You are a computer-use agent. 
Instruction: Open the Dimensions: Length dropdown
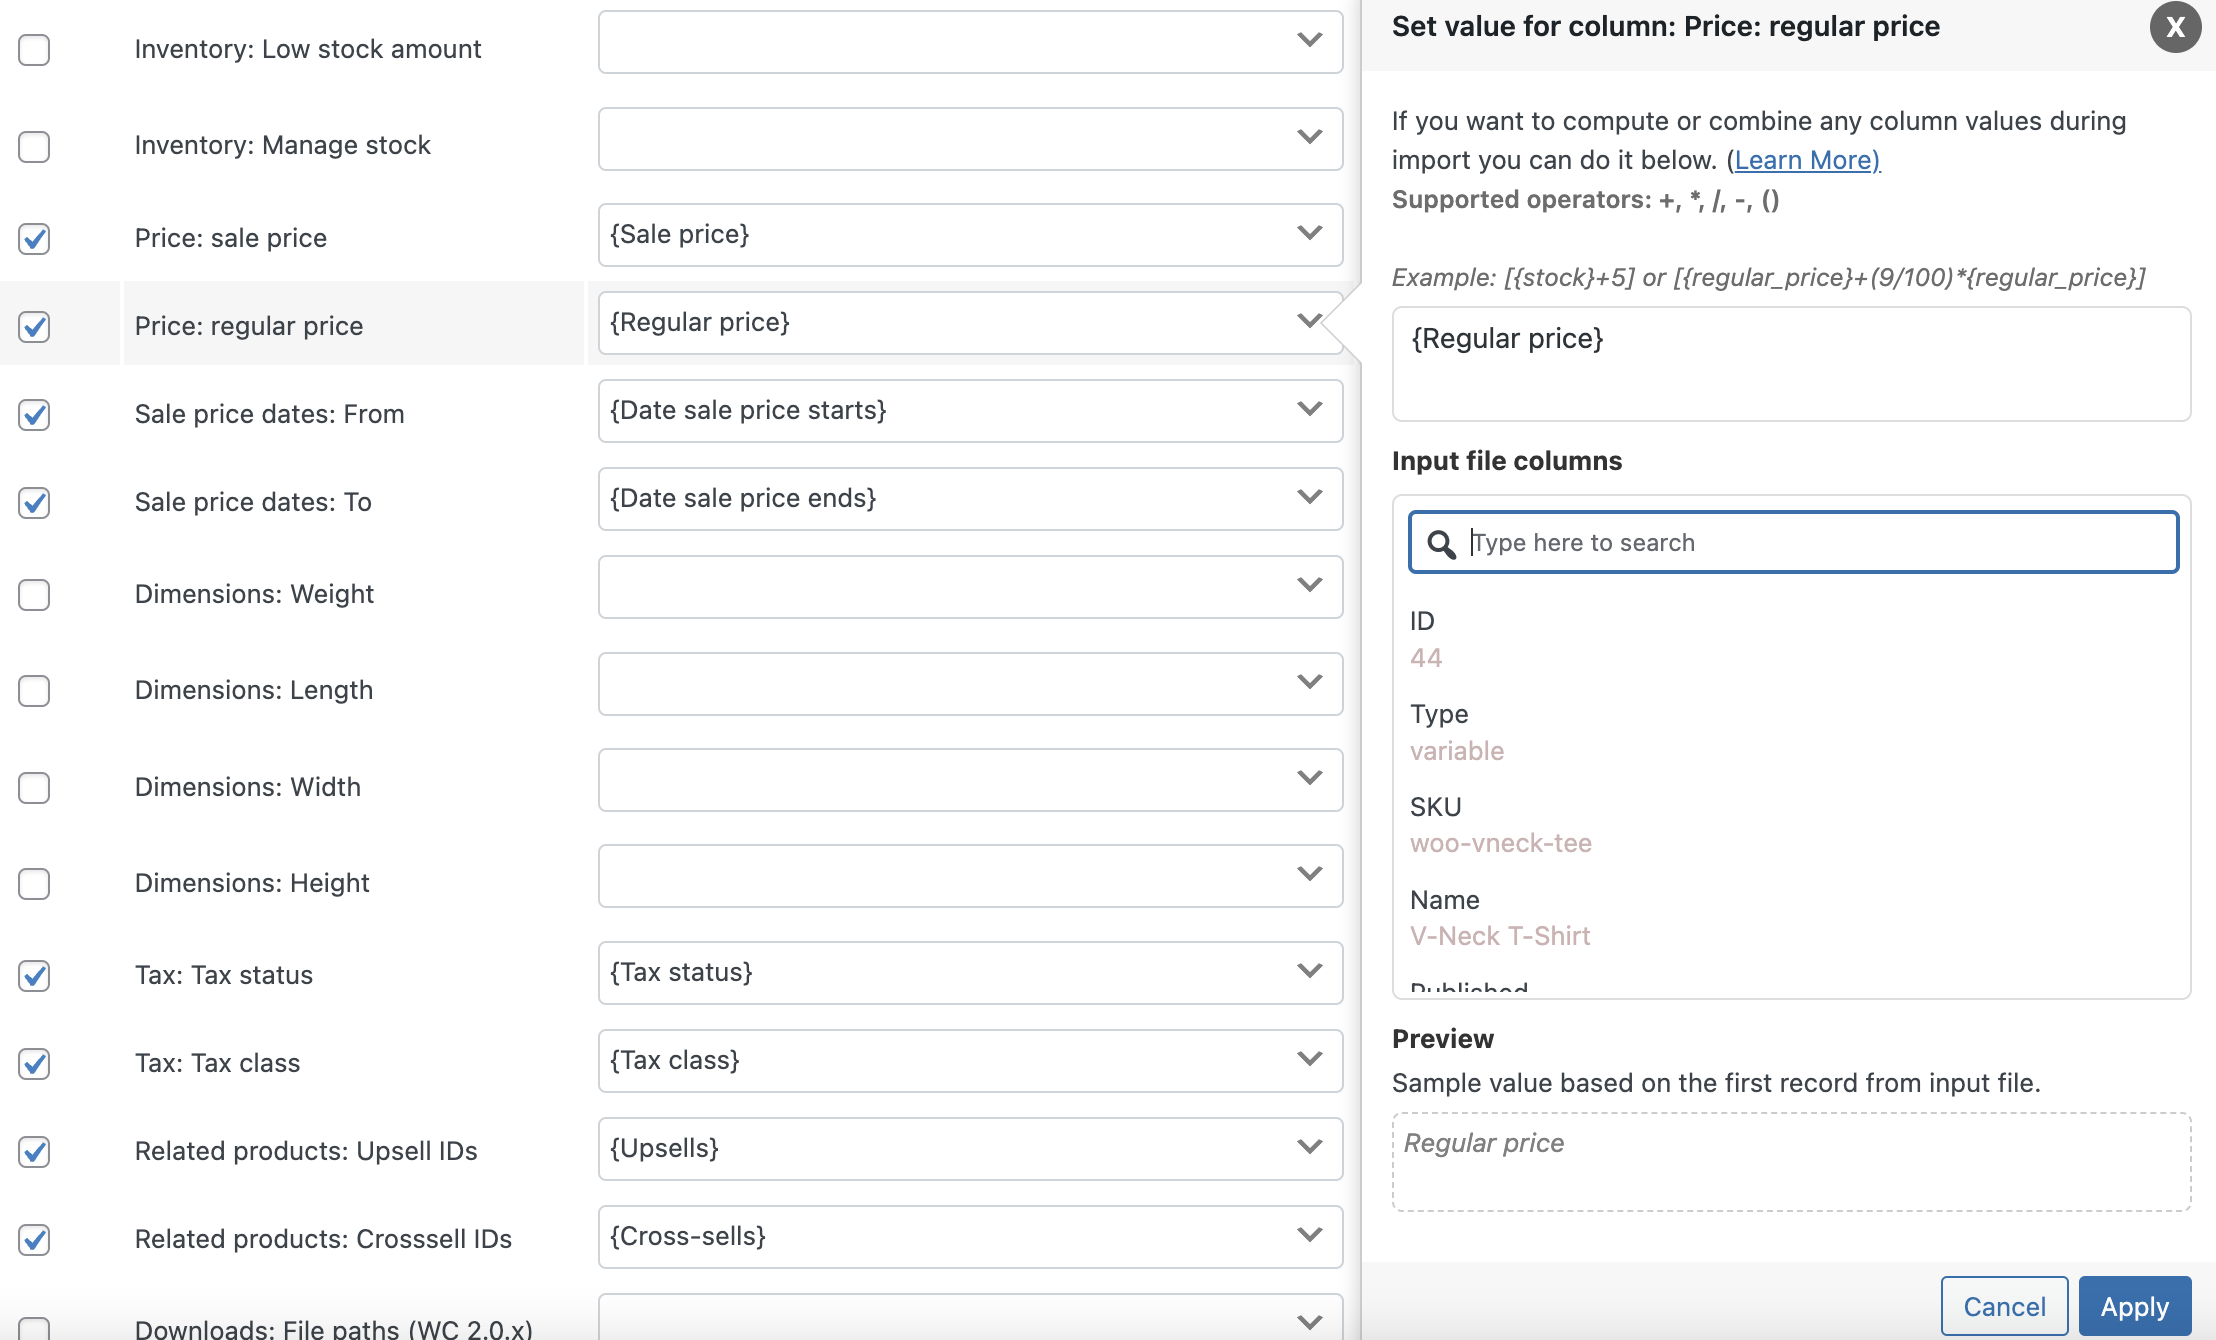970,684
